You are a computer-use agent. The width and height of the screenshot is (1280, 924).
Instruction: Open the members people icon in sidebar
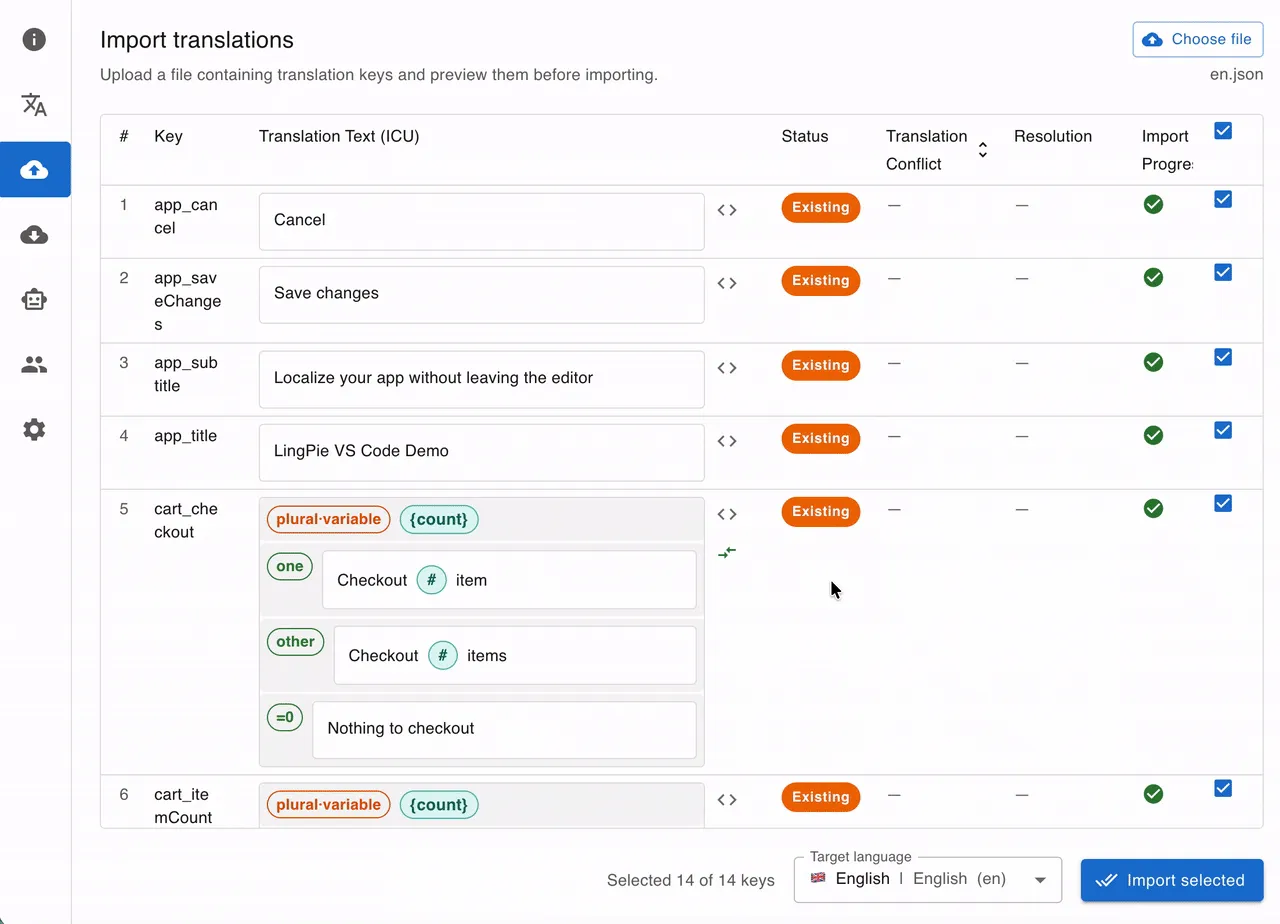[34, 365]
